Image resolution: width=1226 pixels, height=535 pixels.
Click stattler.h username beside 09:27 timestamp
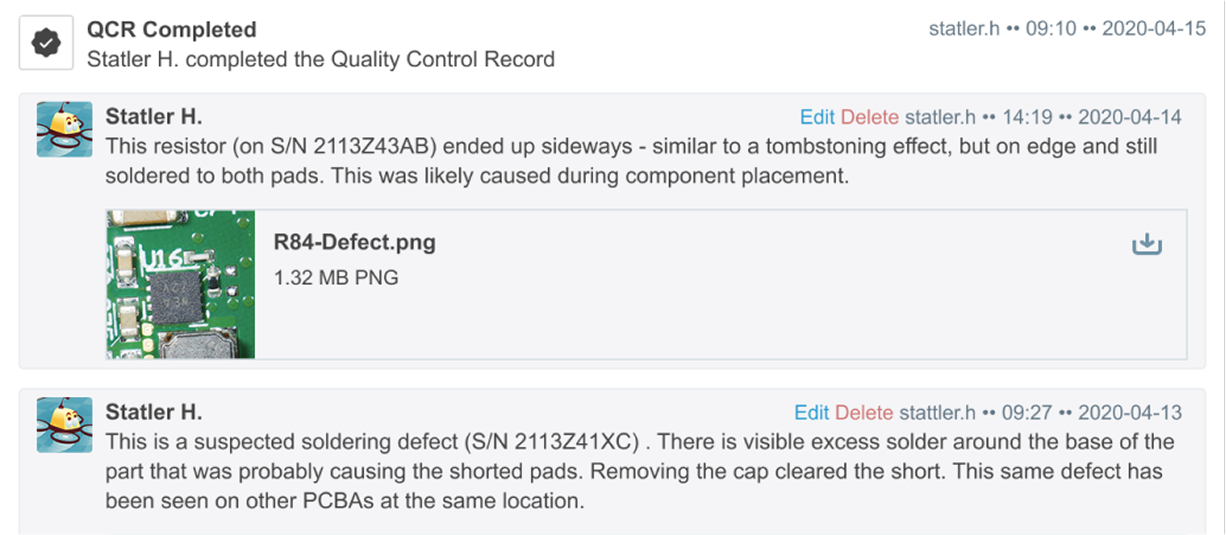tap(937, 412)
